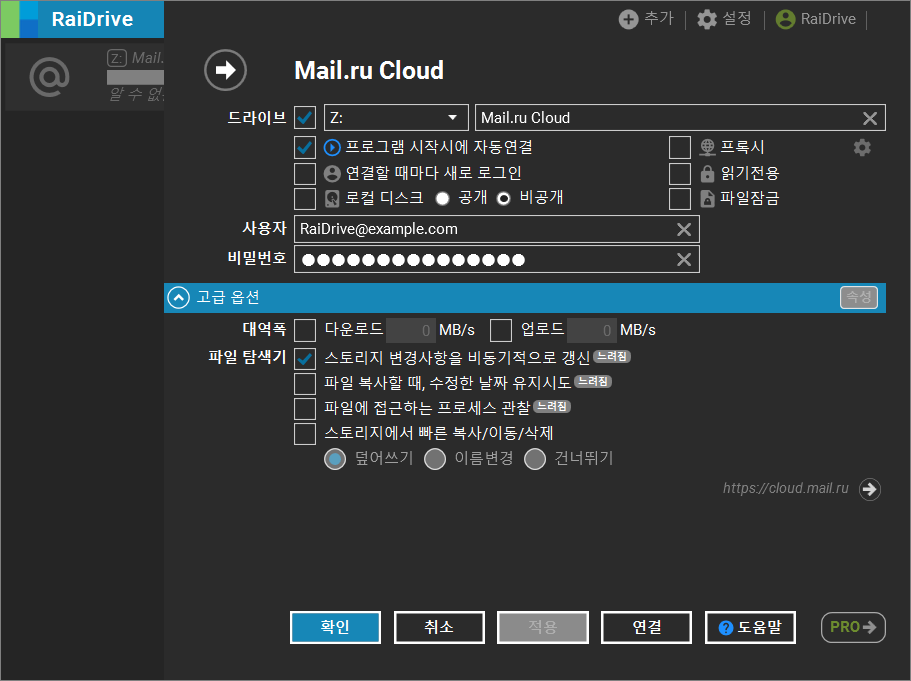Click the 설정 menu item
Screen dimensions: 911x681
737,19
